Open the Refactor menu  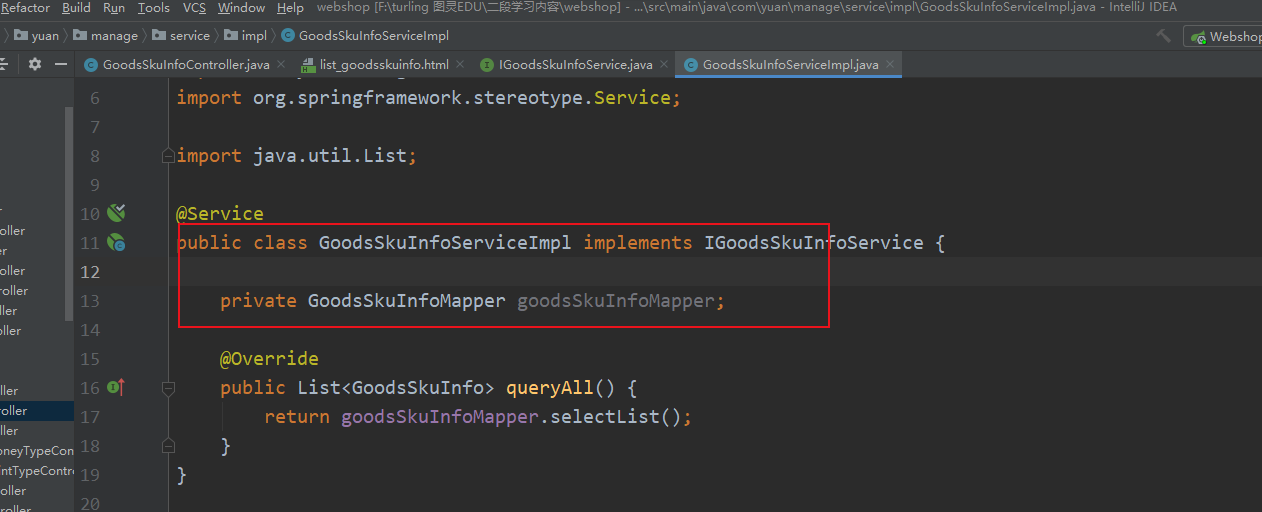click(x=26, y=8)
